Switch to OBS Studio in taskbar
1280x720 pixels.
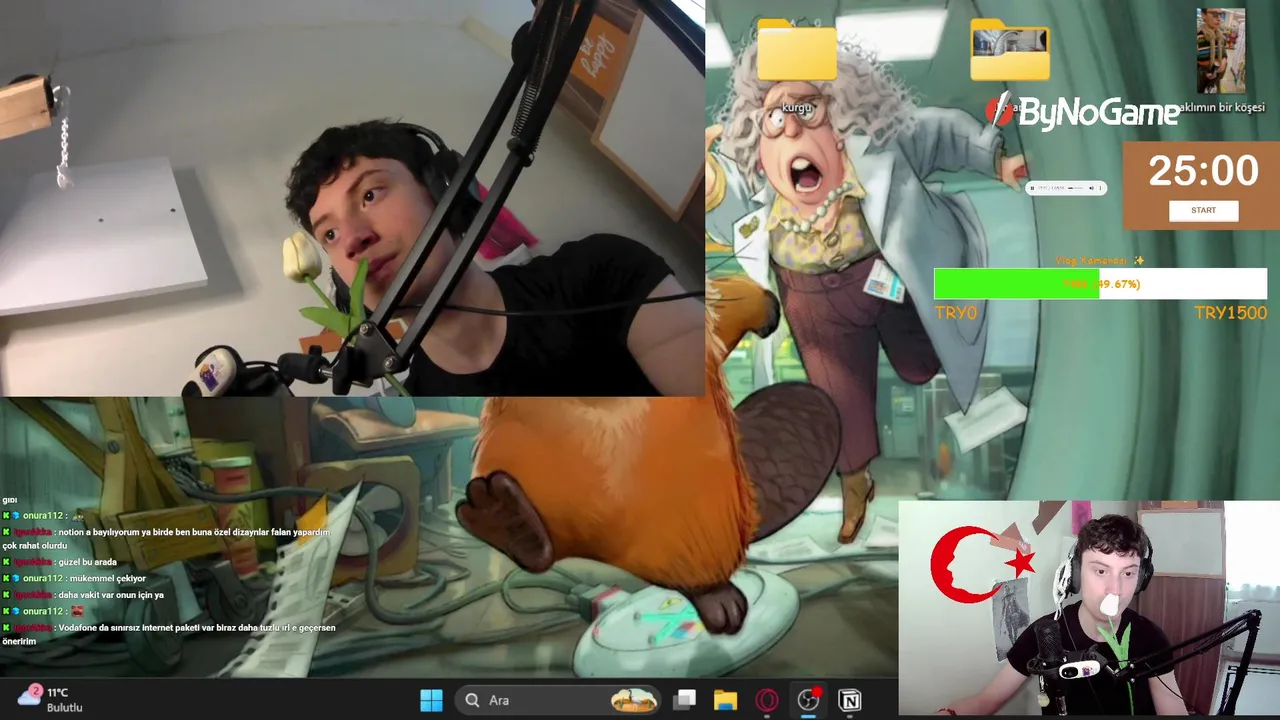coord(808,700)
